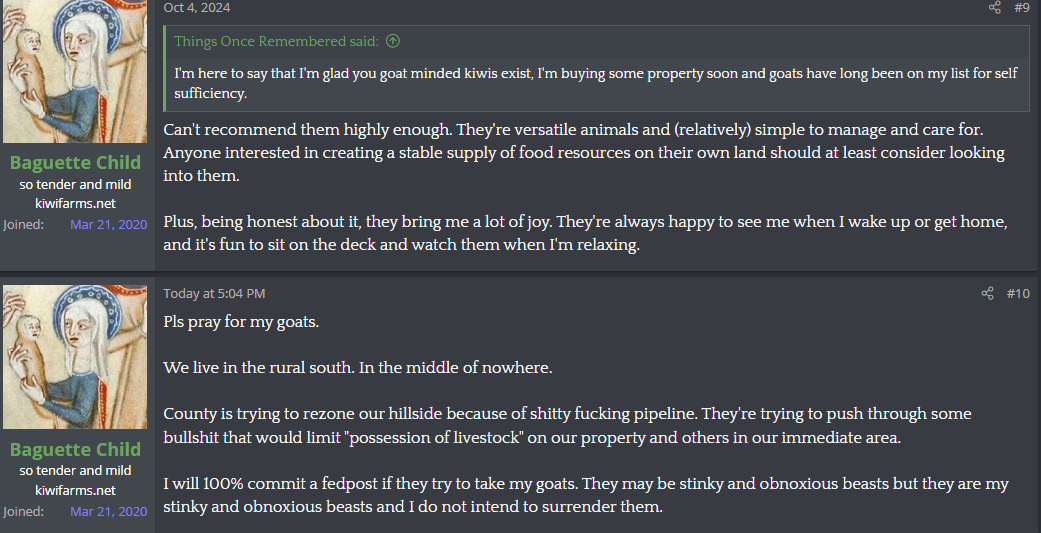Open Baguette Child profile from post #10

(75, 449)
